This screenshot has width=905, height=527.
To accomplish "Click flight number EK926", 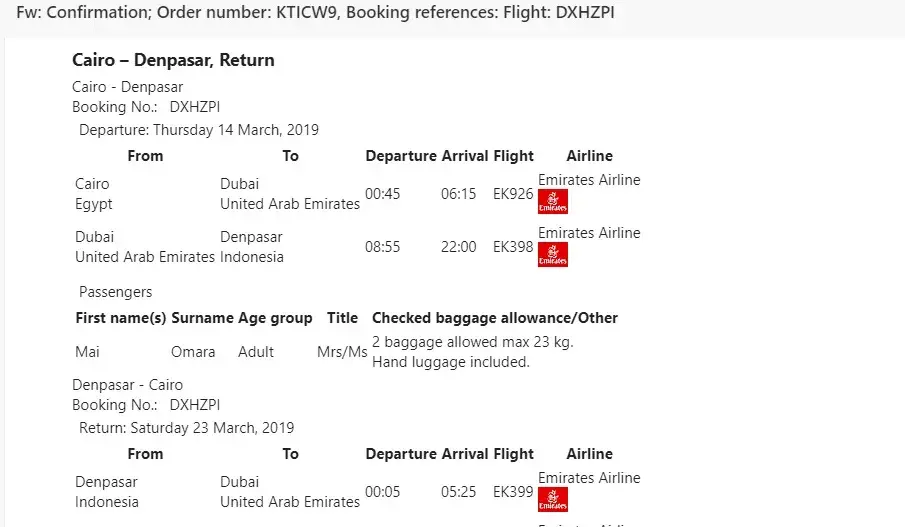I will [513, 194].
